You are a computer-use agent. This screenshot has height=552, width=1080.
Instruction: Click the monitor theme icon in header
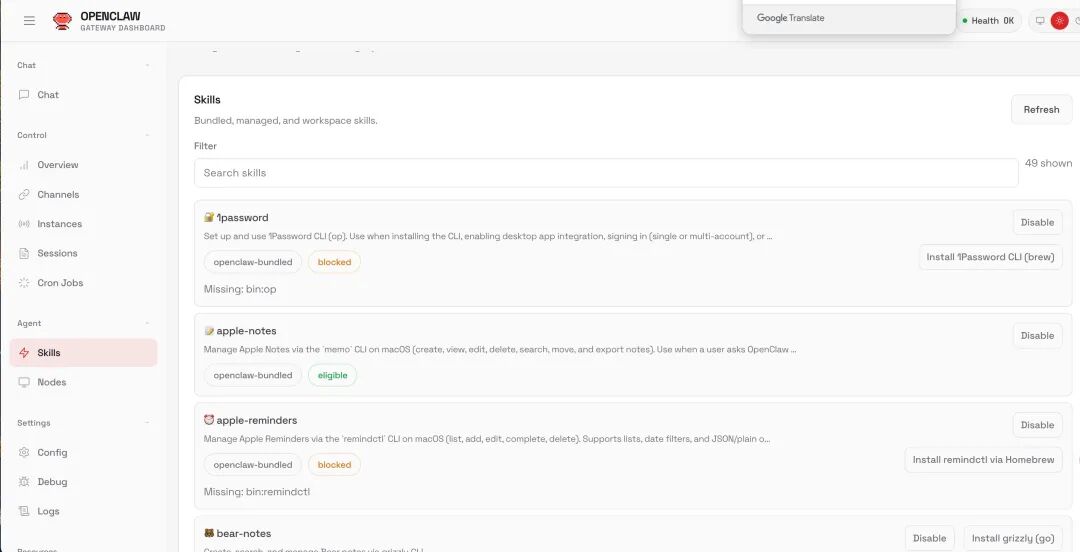coord(1040,21)
